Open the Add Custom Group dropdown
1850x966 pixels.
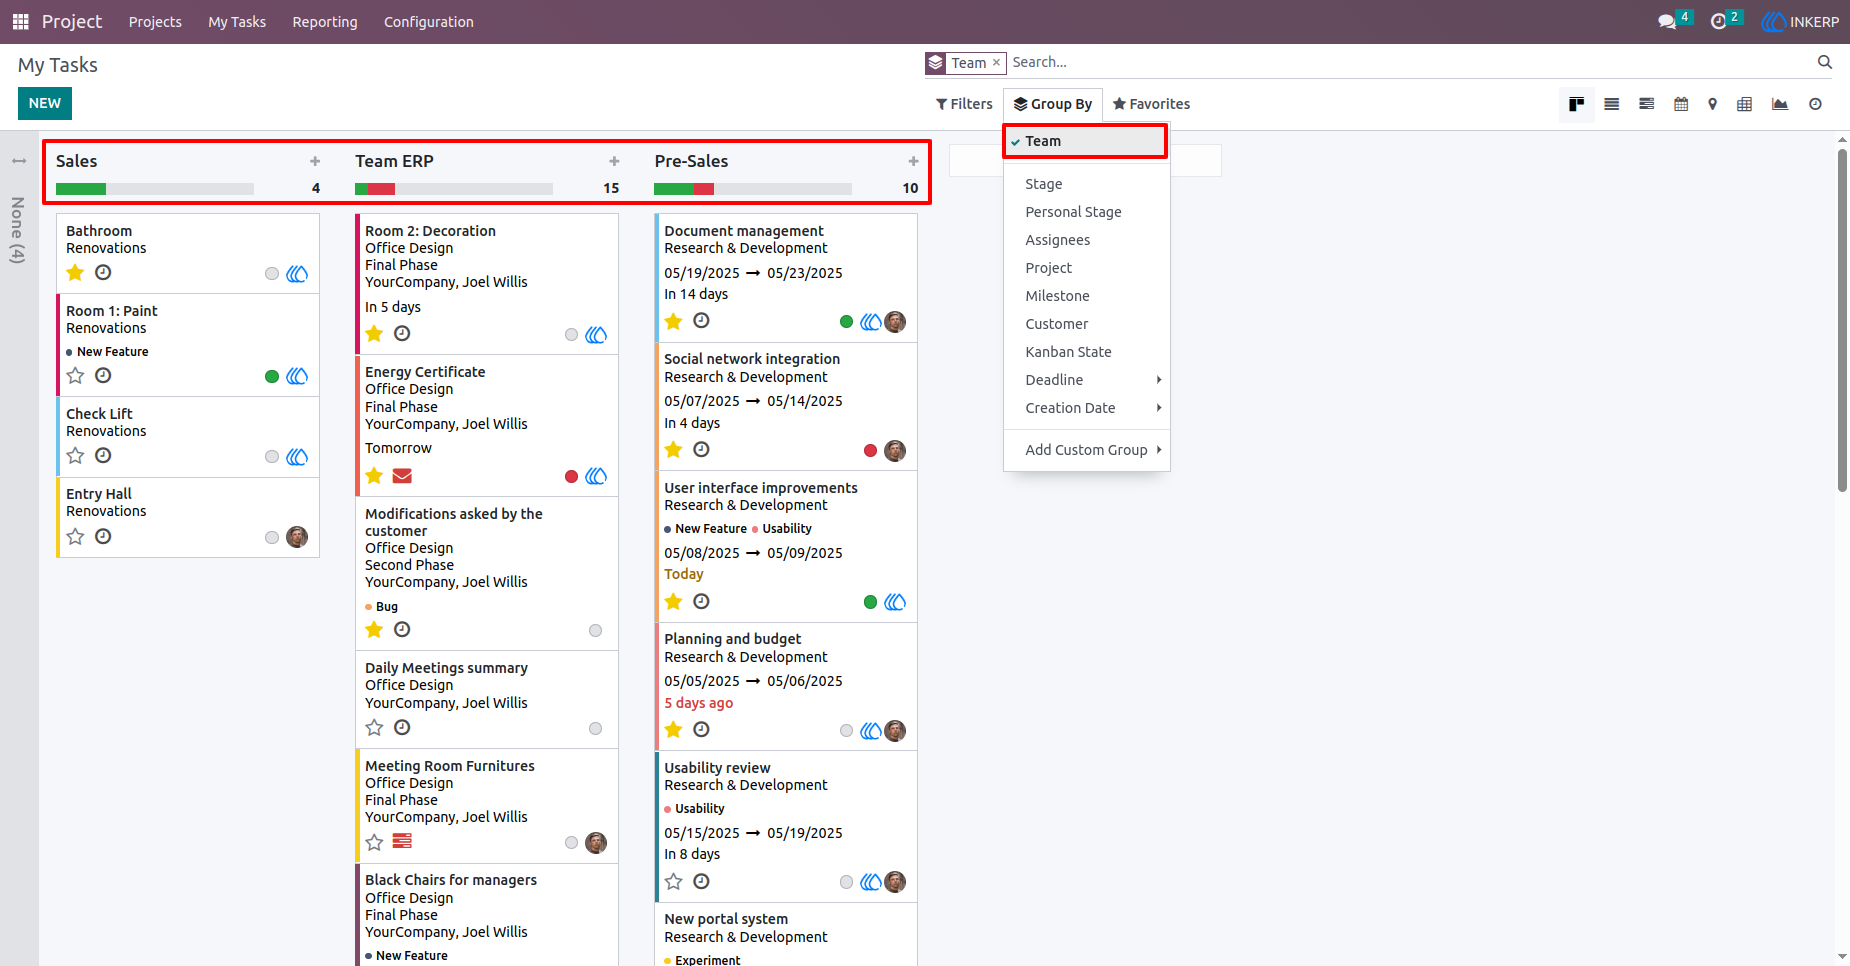click(1086, 450)
